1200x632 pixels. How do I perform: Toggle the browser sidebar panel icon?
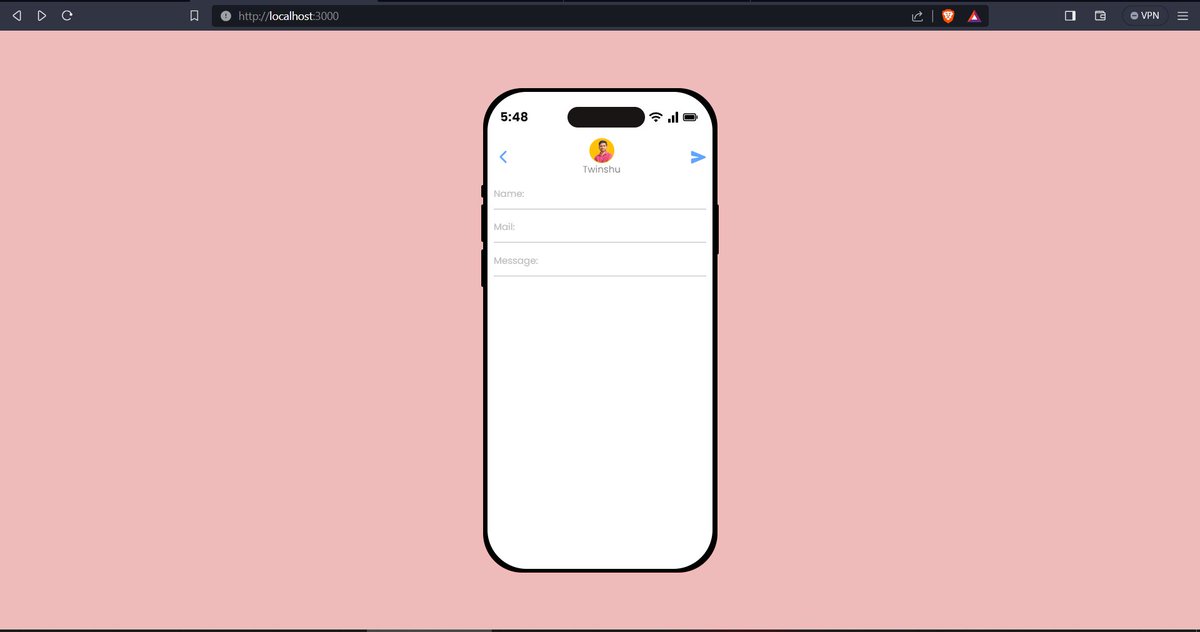point(1069,15)
